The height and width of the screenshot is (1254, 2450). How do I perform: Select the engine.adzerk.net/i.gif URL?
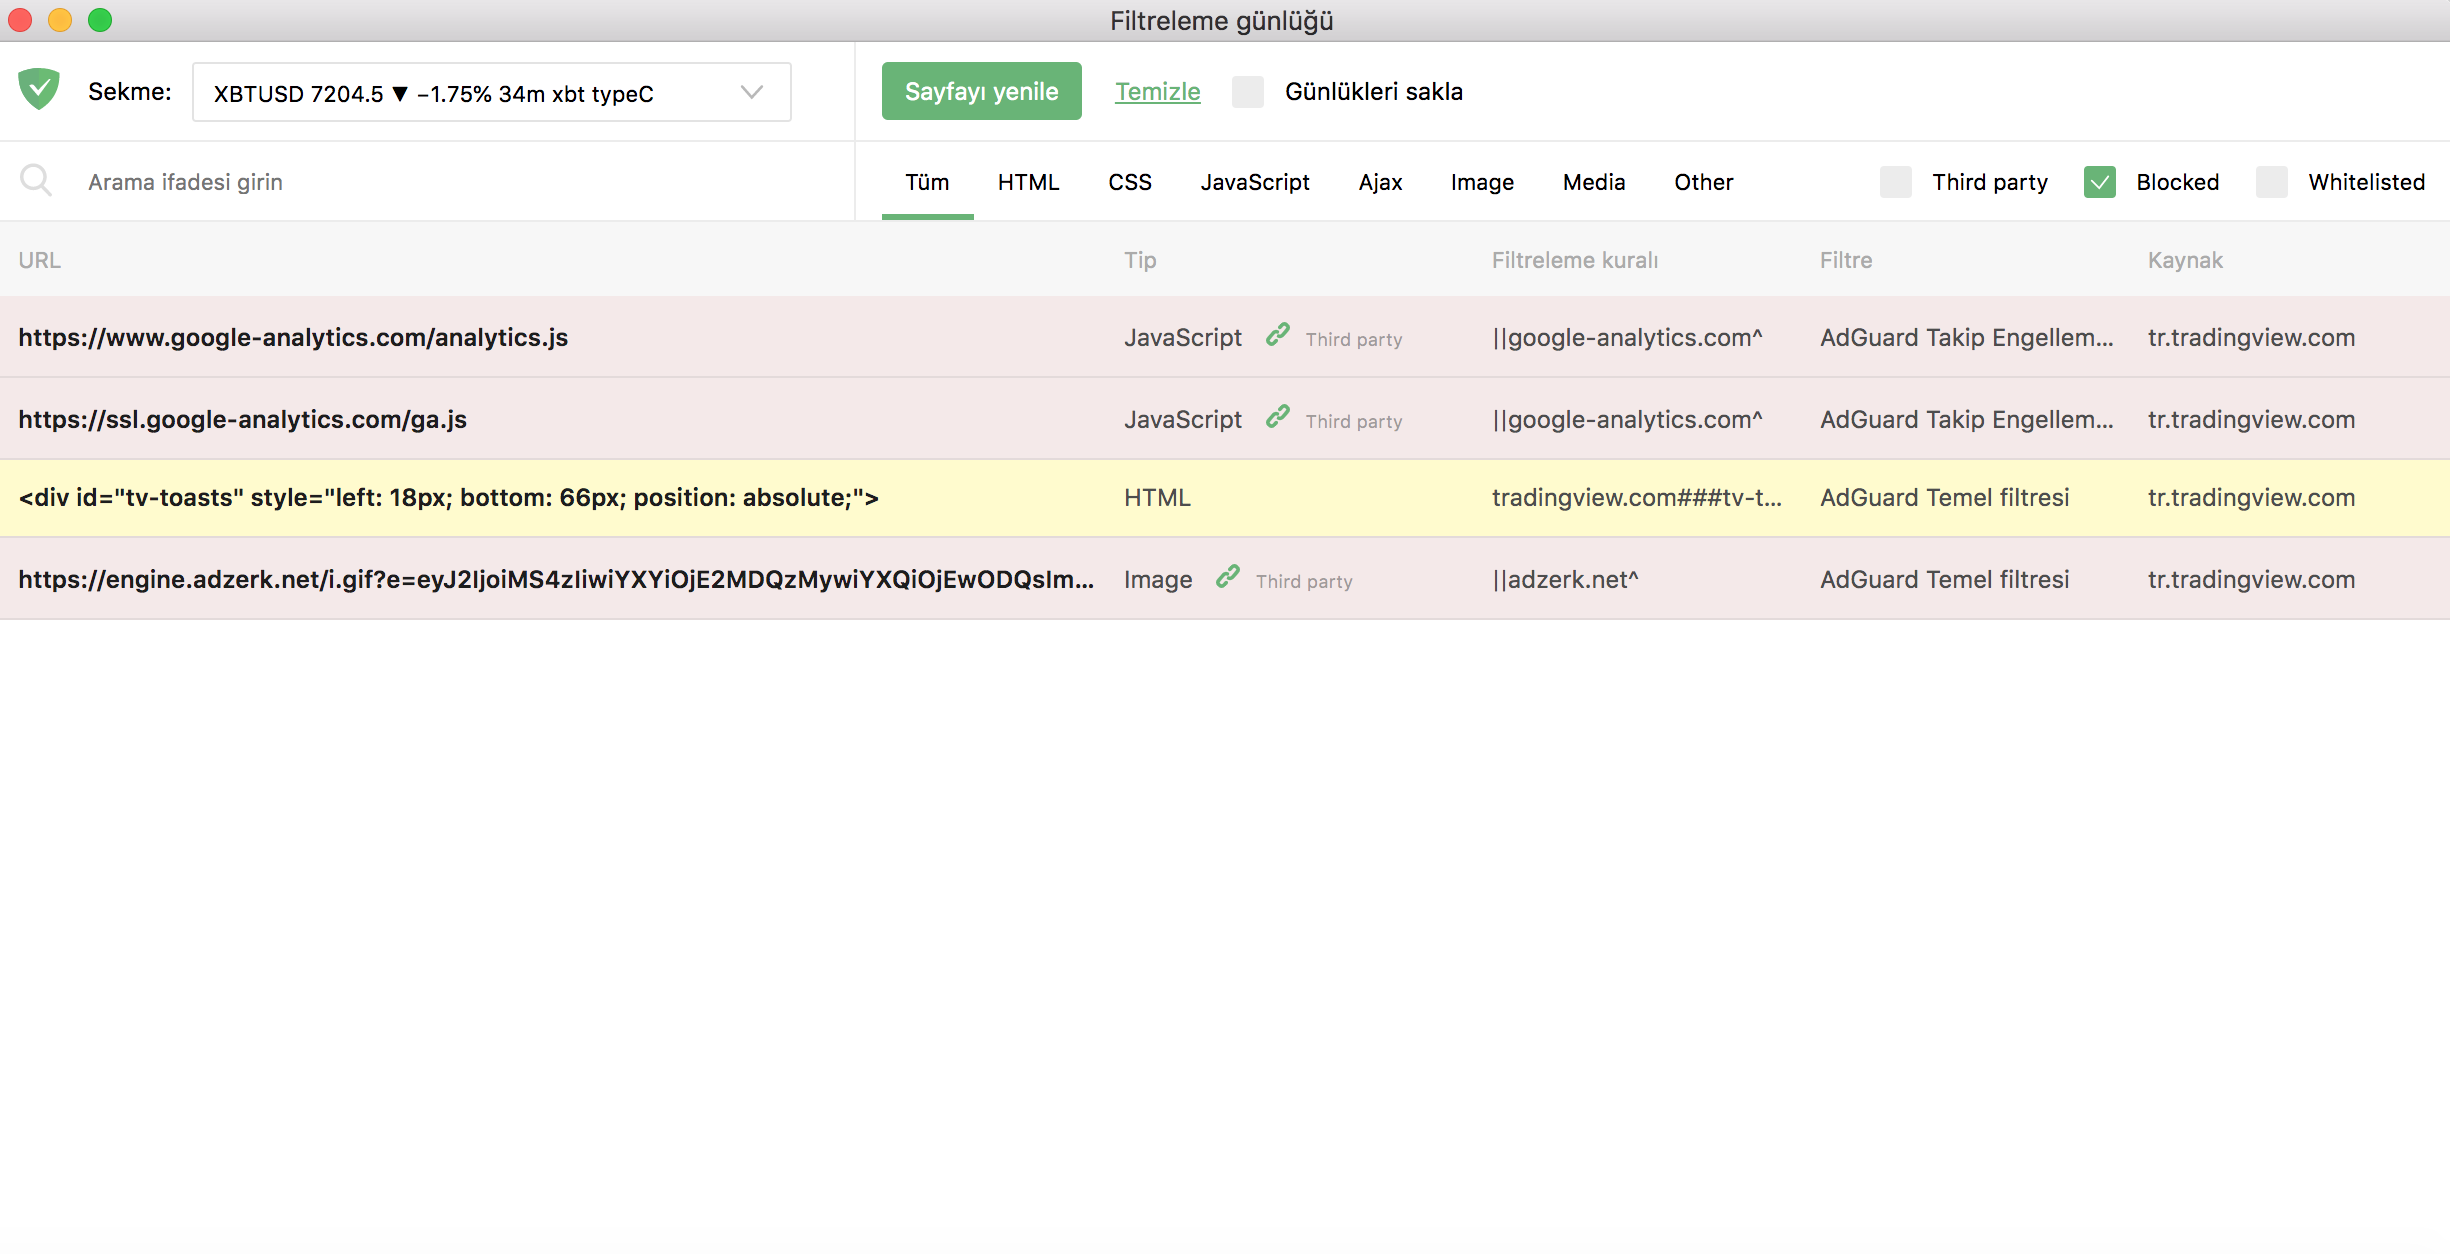point(556,579)
